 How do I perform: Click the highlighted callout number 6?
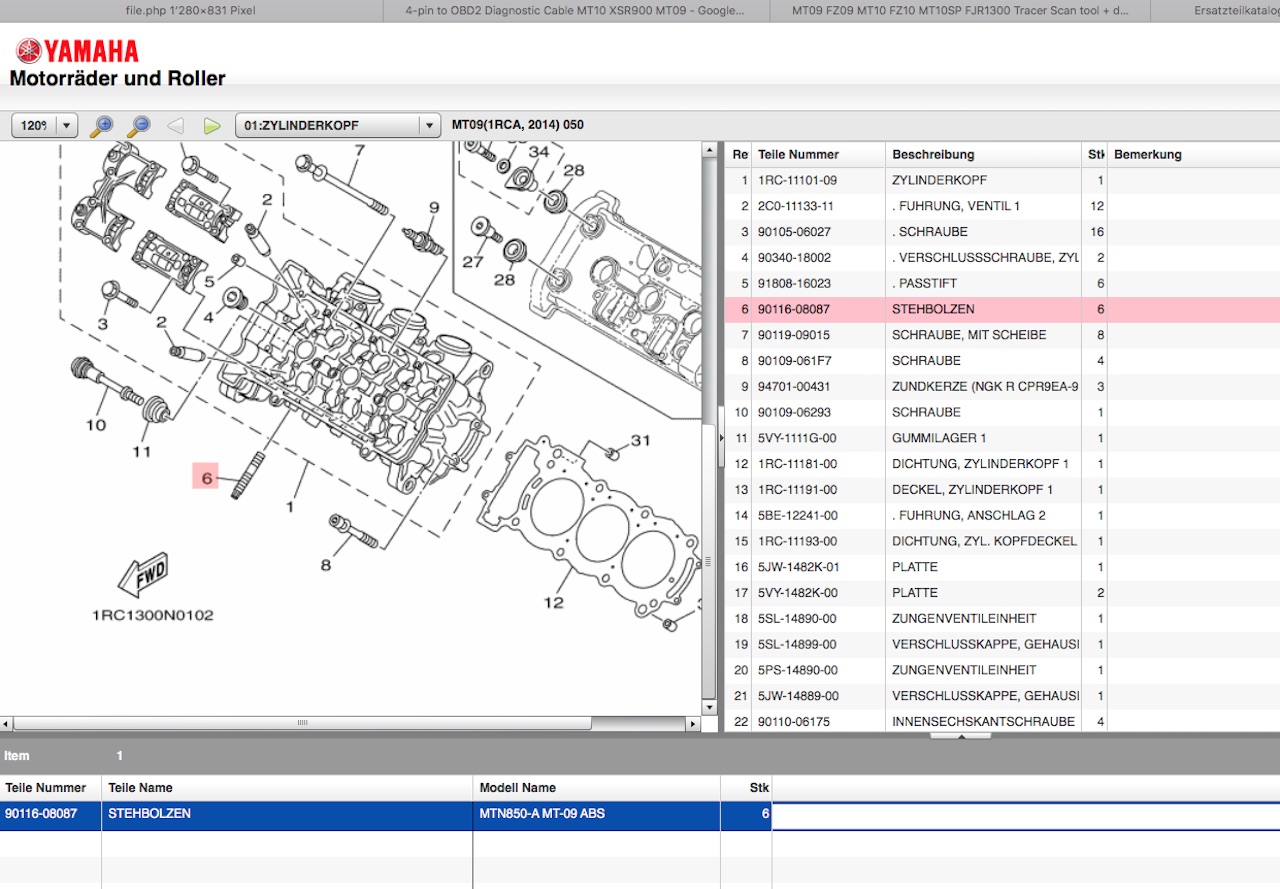pos(207,478)
